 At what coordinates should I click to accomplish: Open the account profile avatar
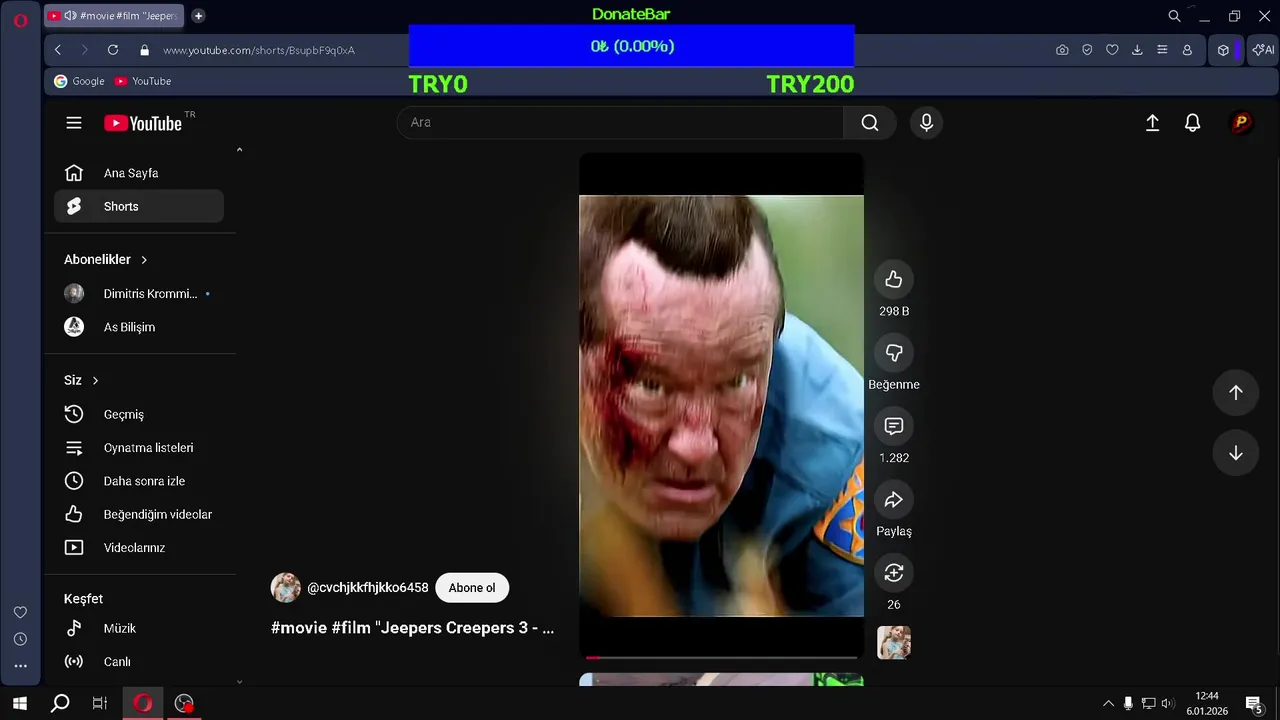(x=1241, y=122)
